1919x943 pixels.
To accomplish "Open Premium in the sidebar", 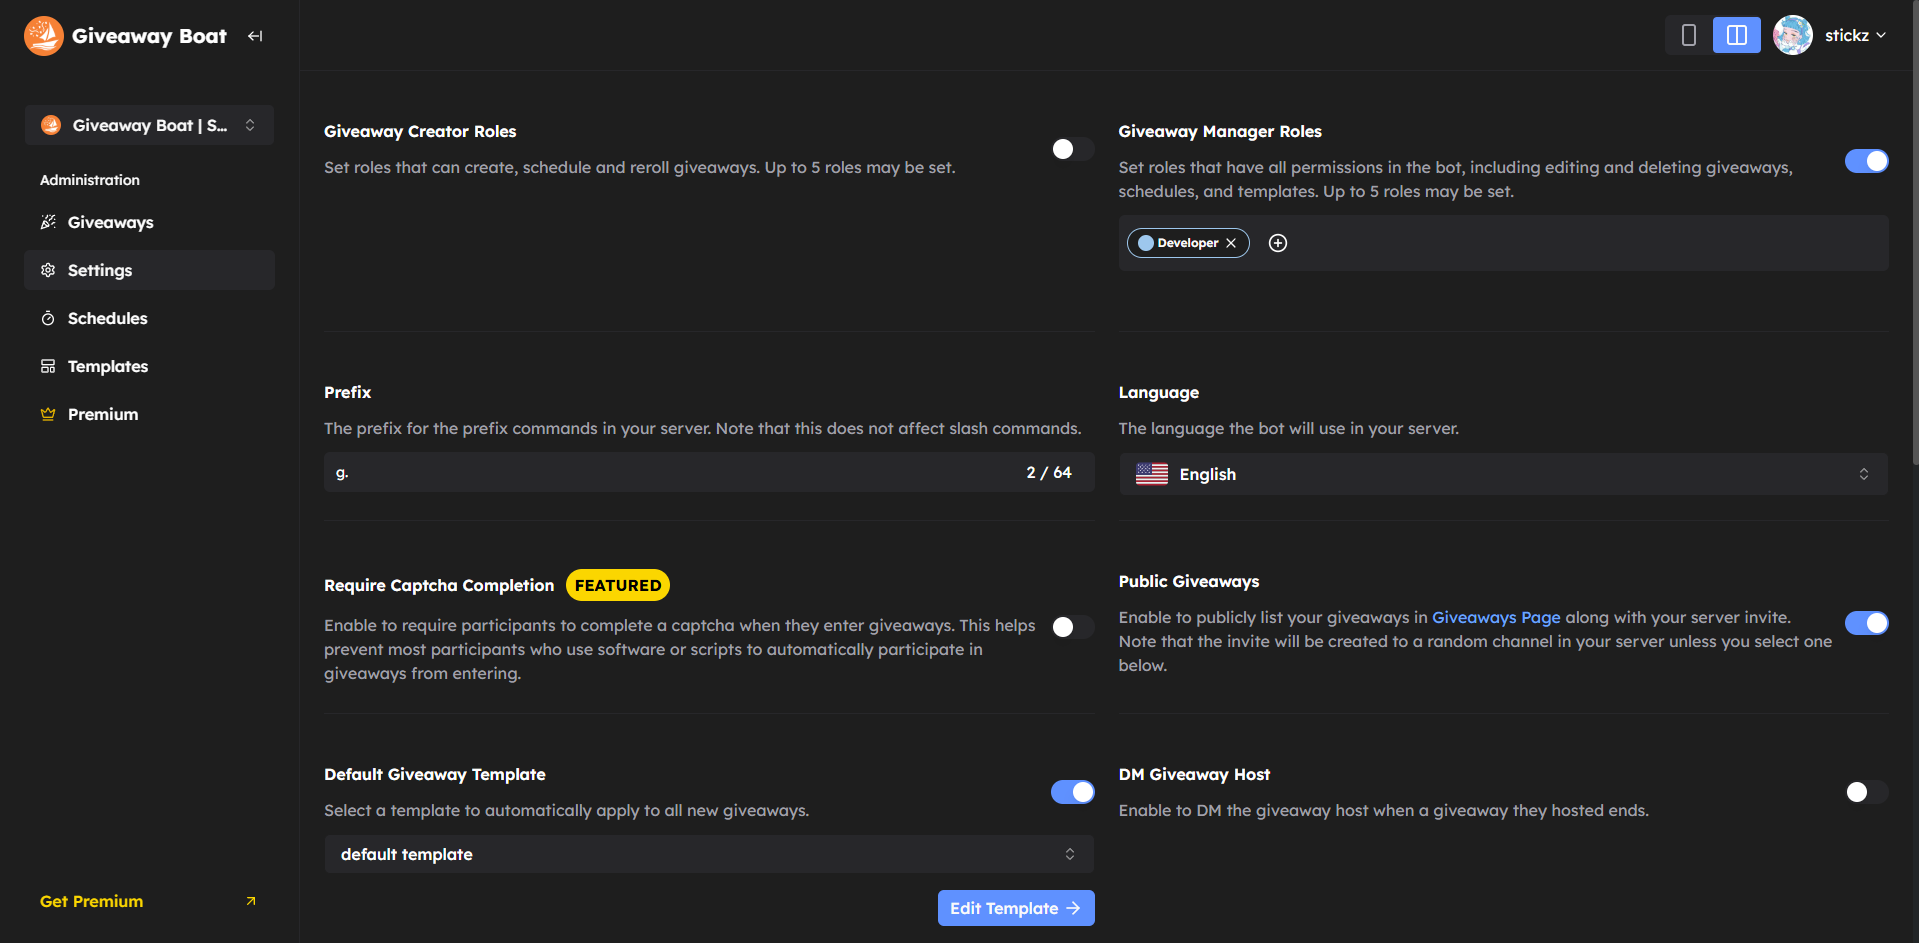I will (x=149, y=414).
